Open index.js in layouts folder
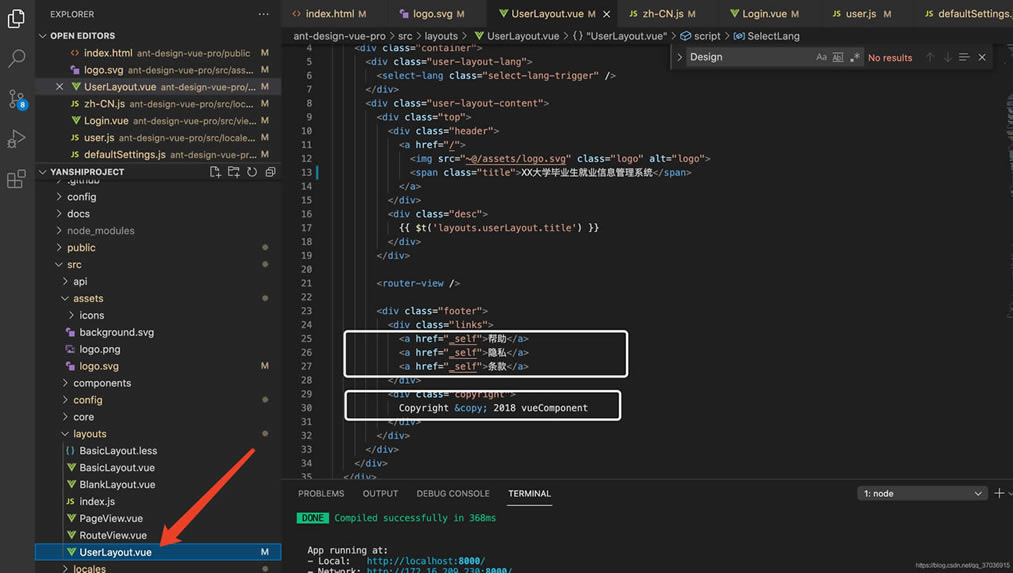The height and width of the screenshot is (573, 1013). pyautogui.click(x=97, y=501)
